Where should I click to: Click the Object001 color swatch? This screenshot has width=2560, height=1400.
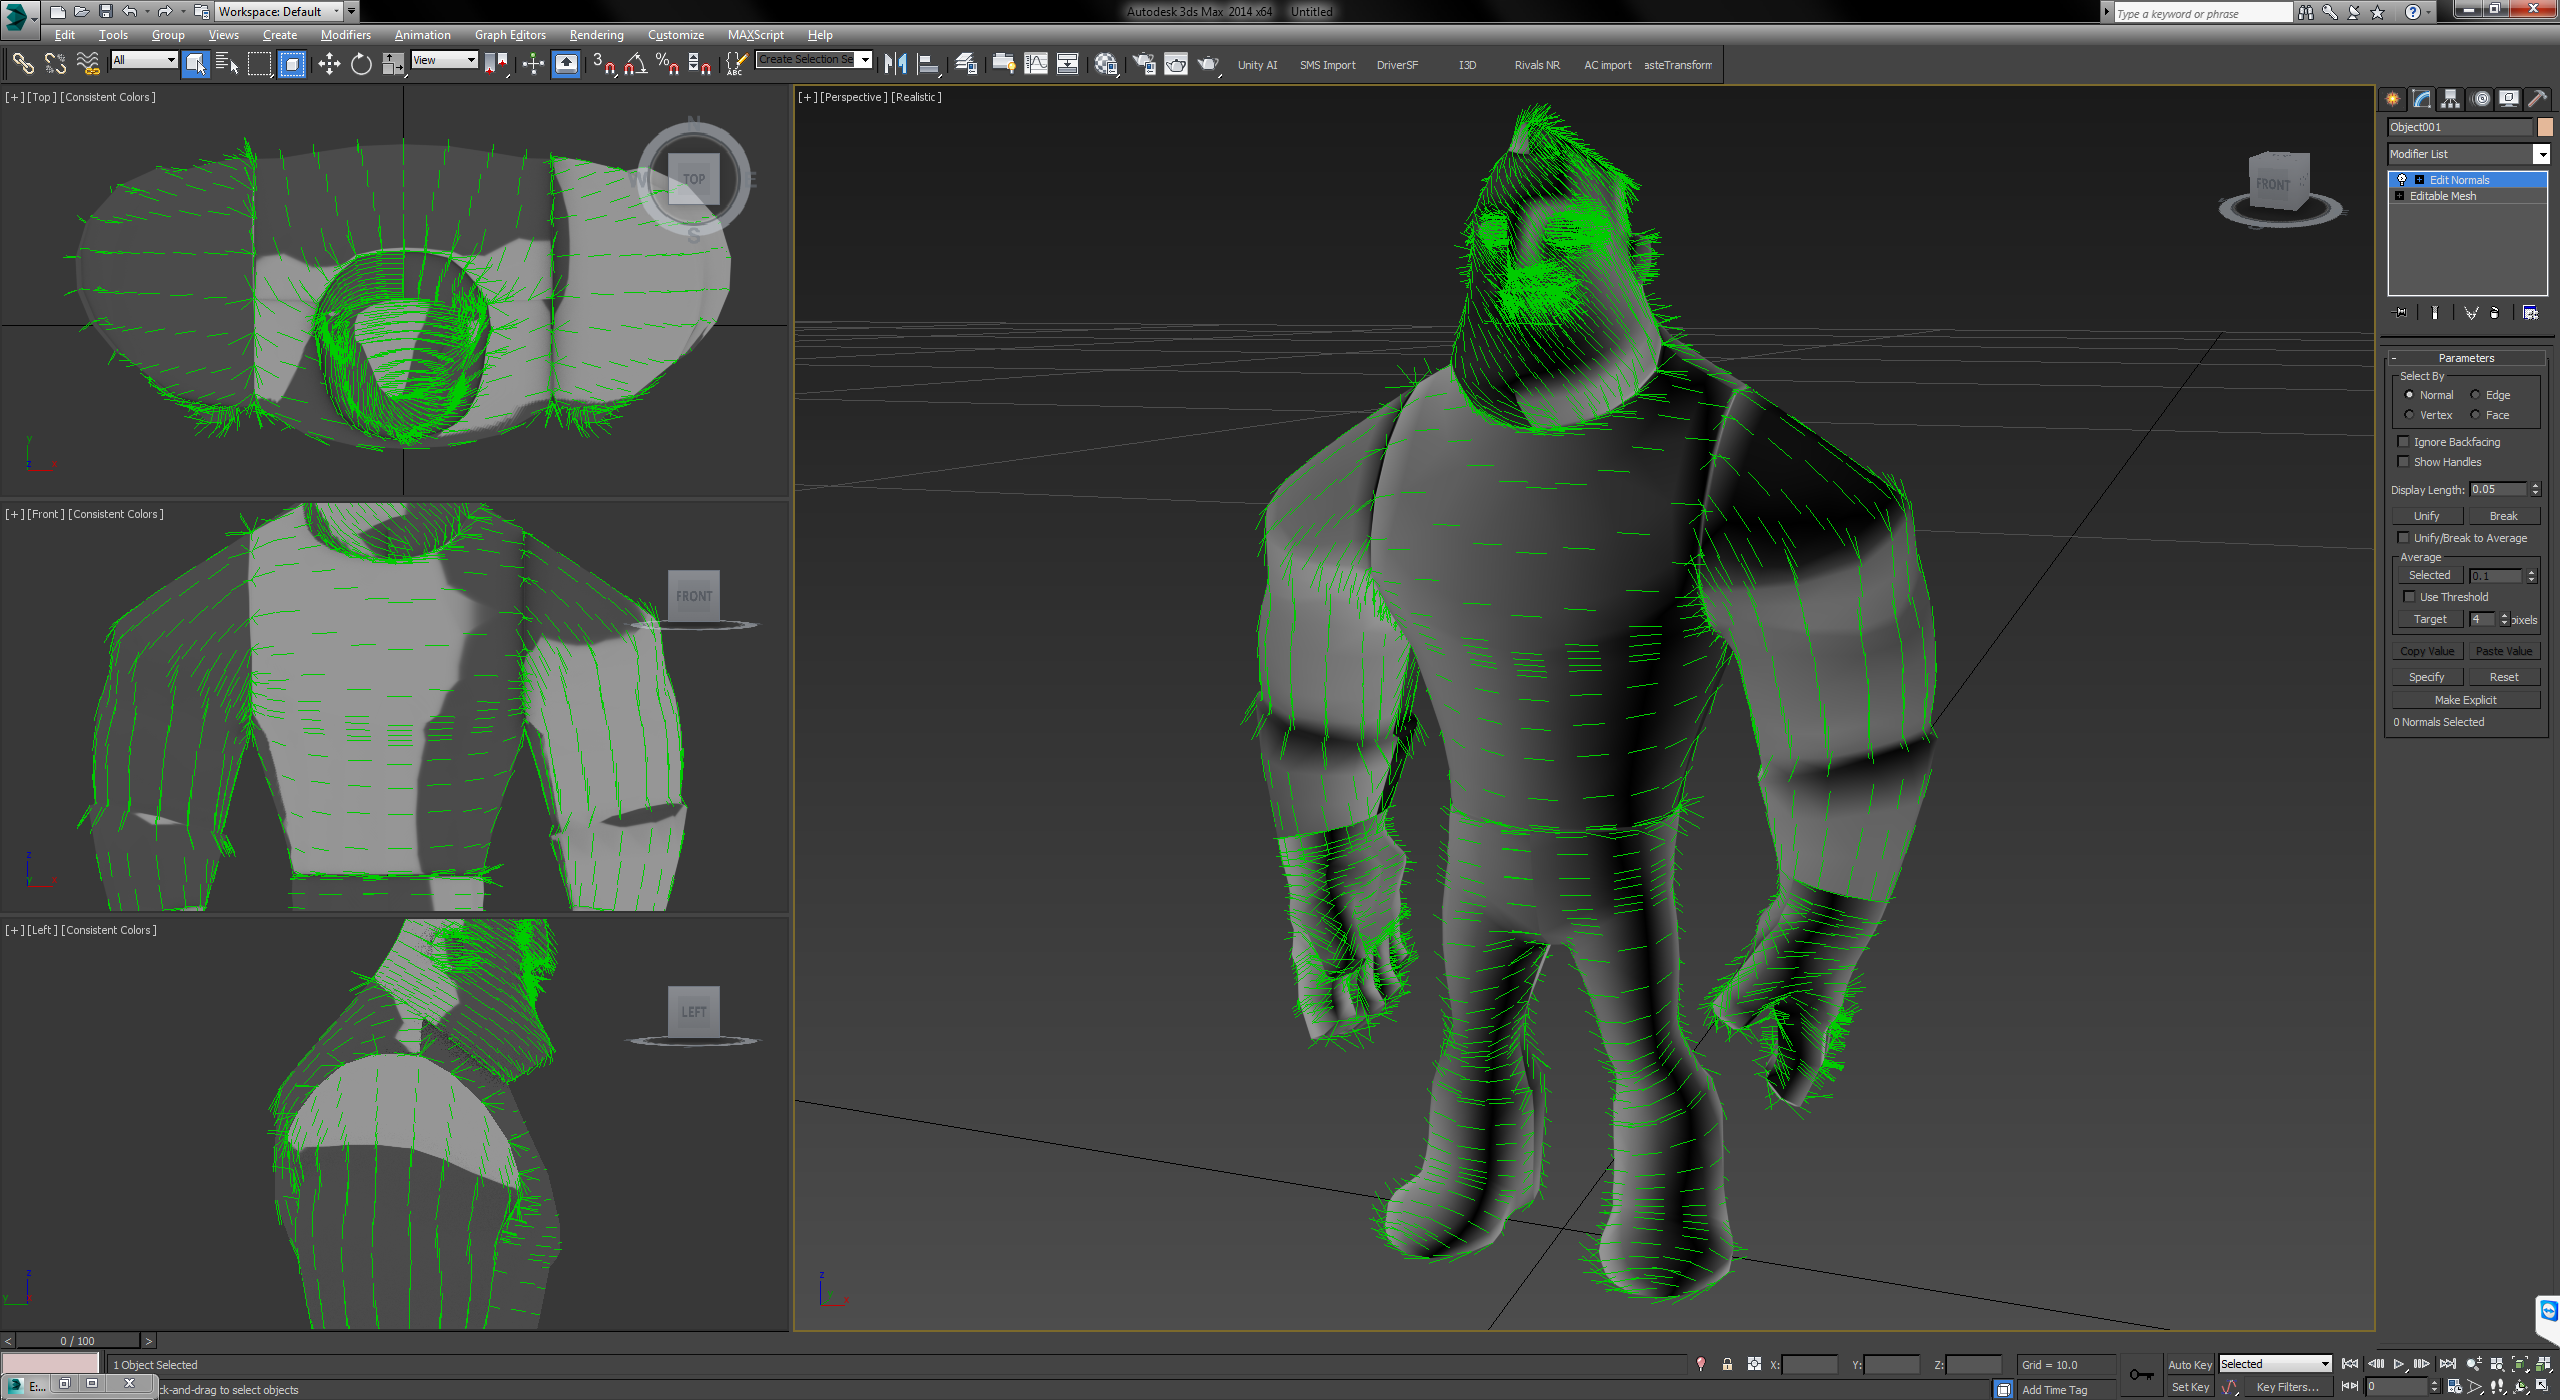(x=2545, y=127)
